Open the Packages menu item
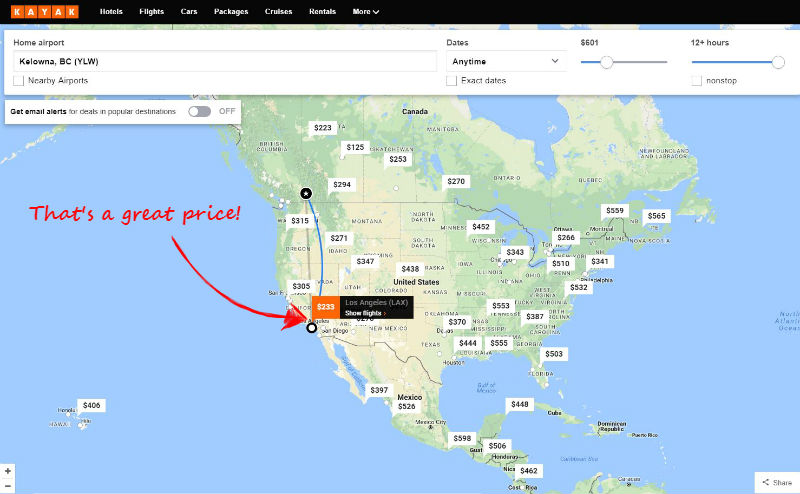Screen dimensions: 800x494 (x=231, y=11)
